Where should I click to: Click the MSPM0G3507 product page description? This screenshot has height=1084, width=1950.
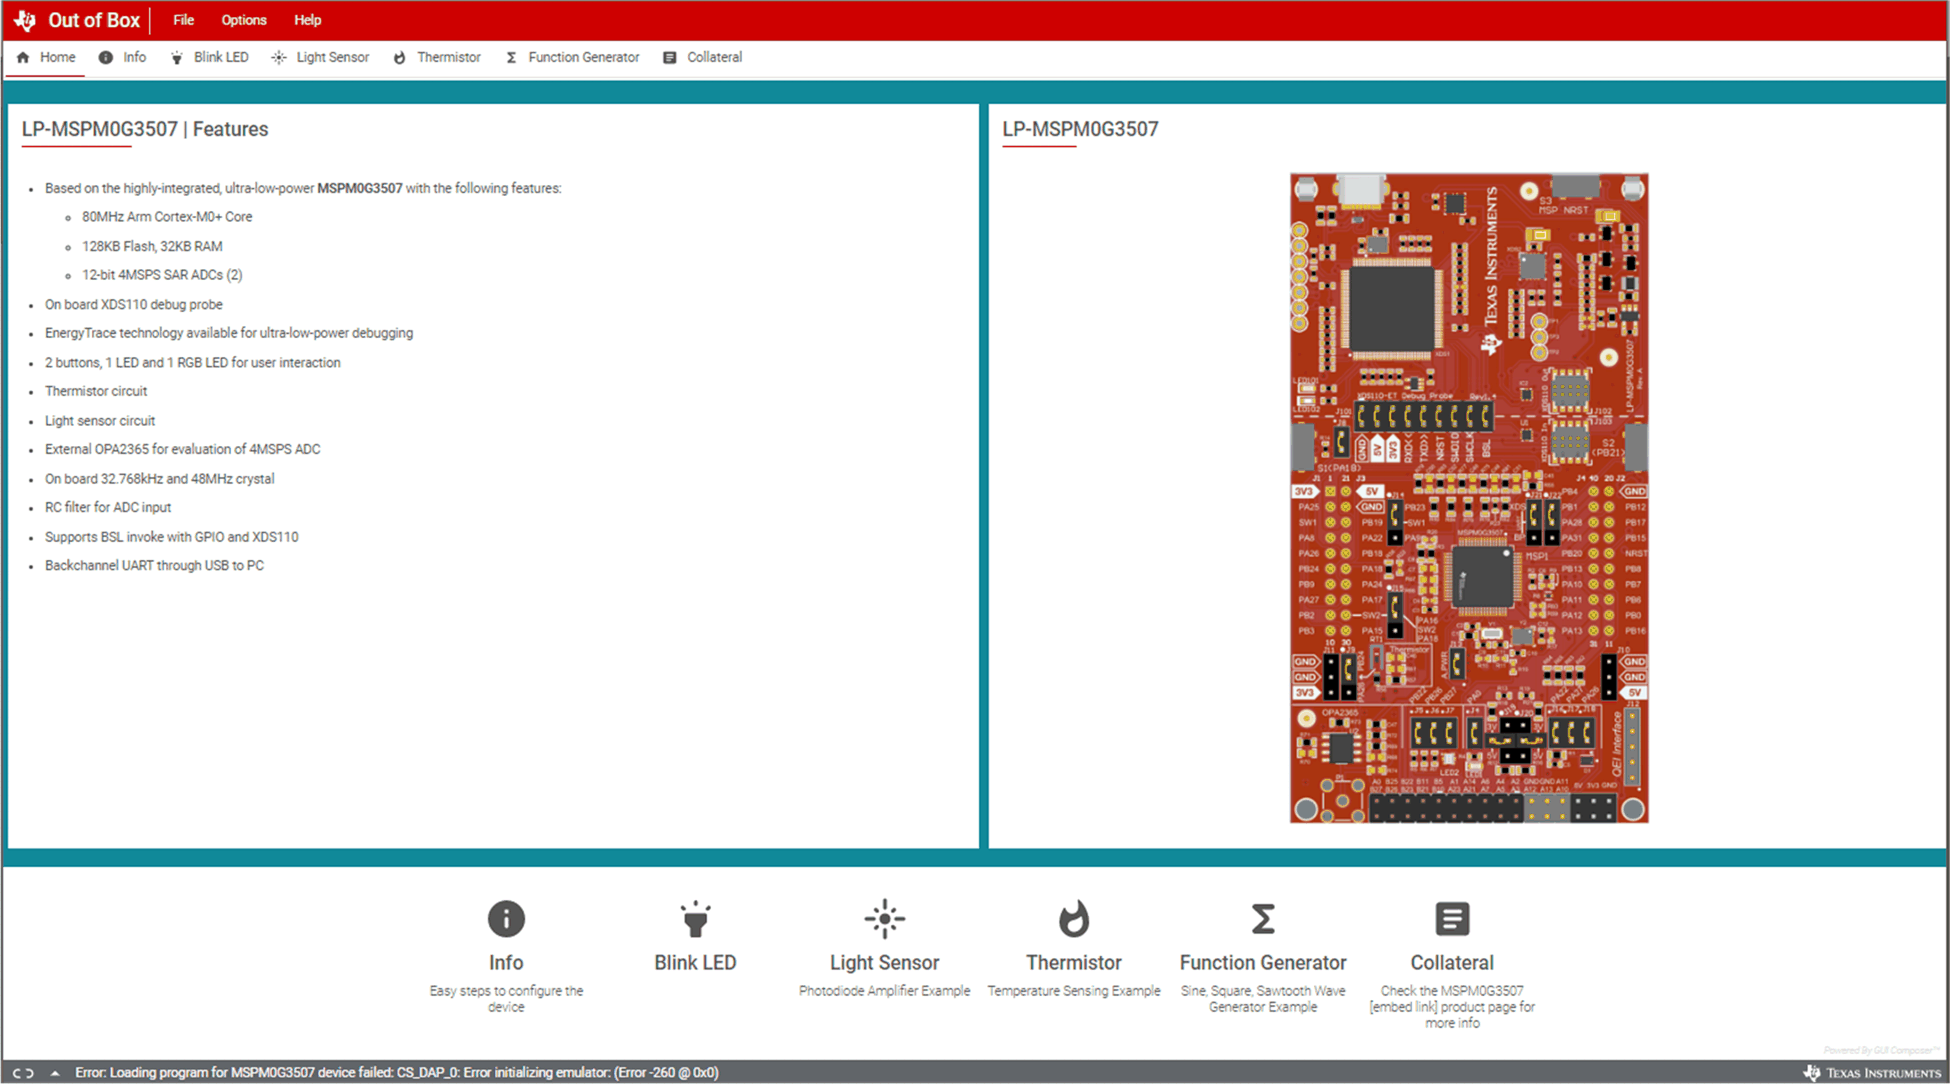click(1452, 1007)
